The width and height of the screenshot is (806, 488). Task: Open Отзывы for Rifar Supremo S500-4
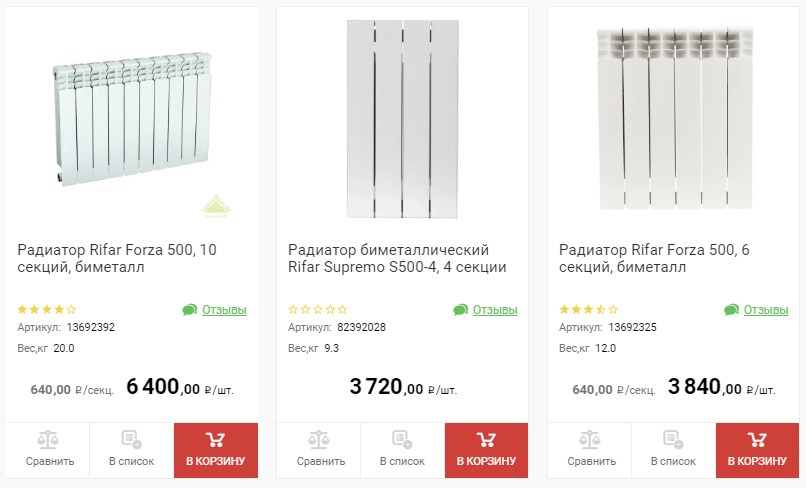pyautogui.click(x=494, y=310)
